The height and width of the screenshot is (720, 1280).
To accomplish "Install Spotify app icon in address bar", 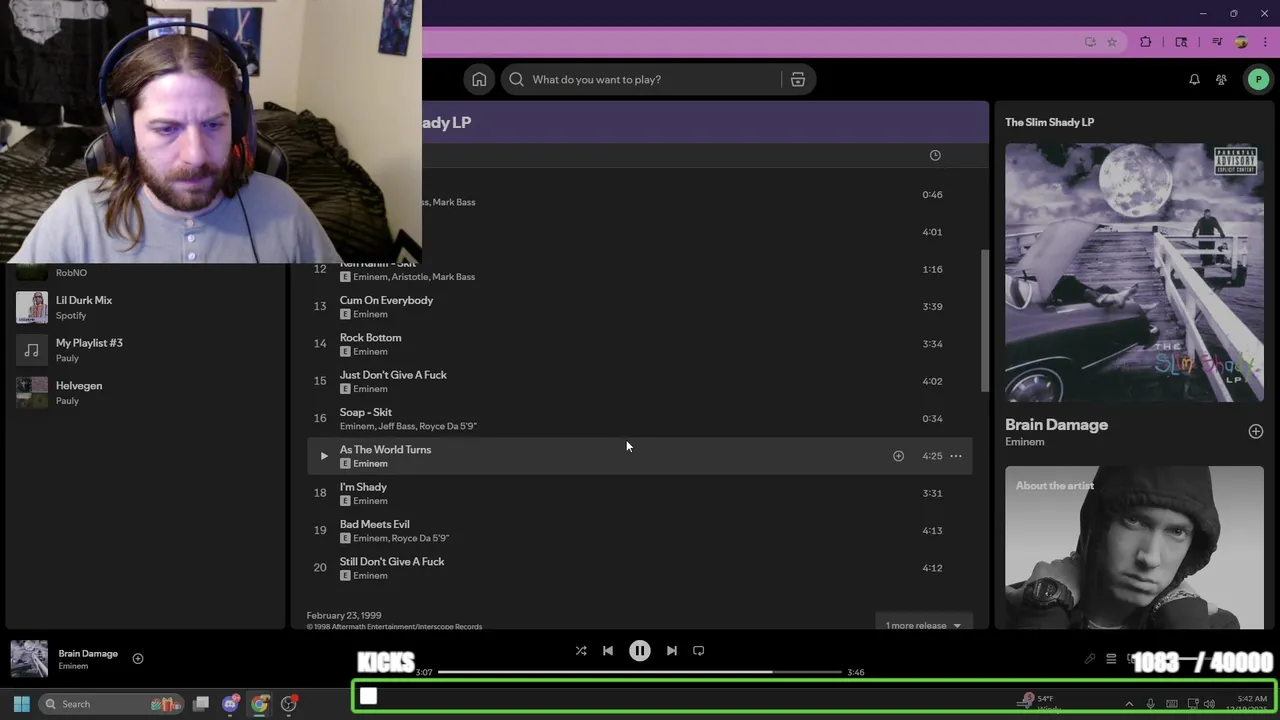I will [1090, 42].
